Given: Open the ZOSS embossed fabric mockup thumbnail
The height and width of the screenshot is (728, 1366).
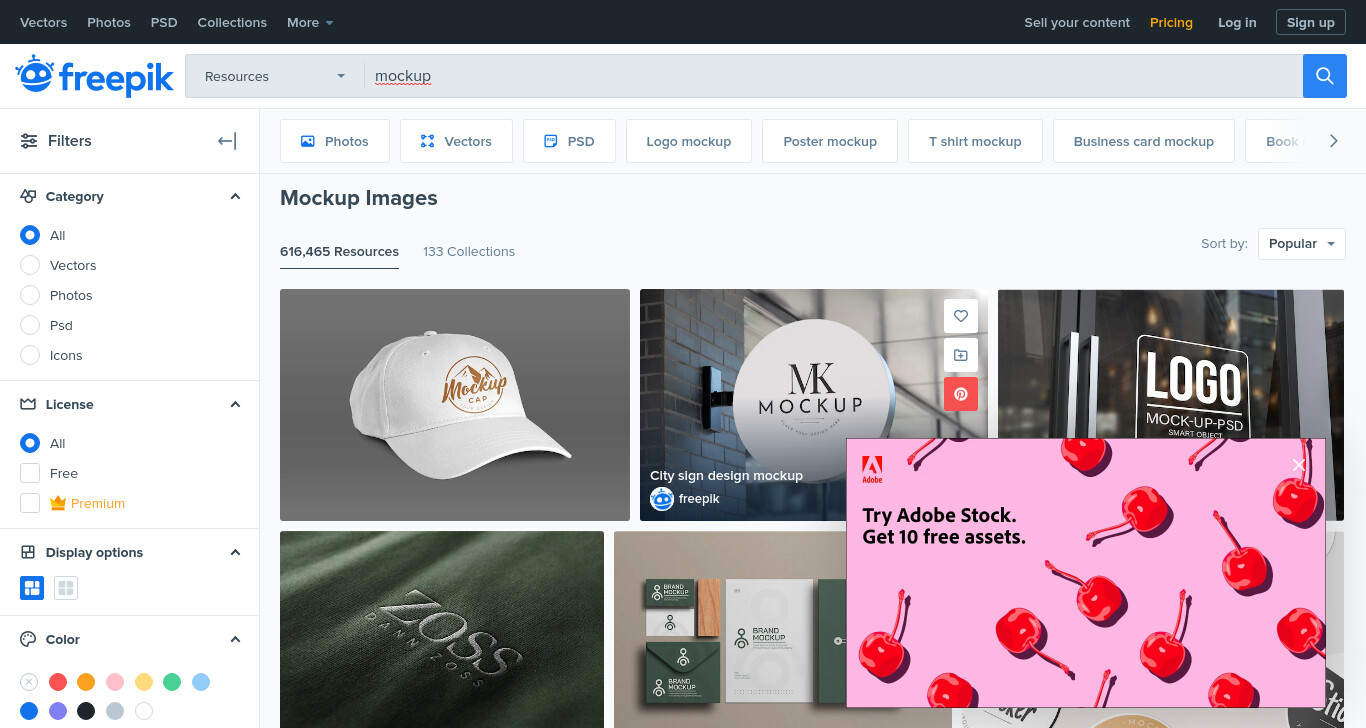Looking at the screenshot, I should tap(442, 629).
